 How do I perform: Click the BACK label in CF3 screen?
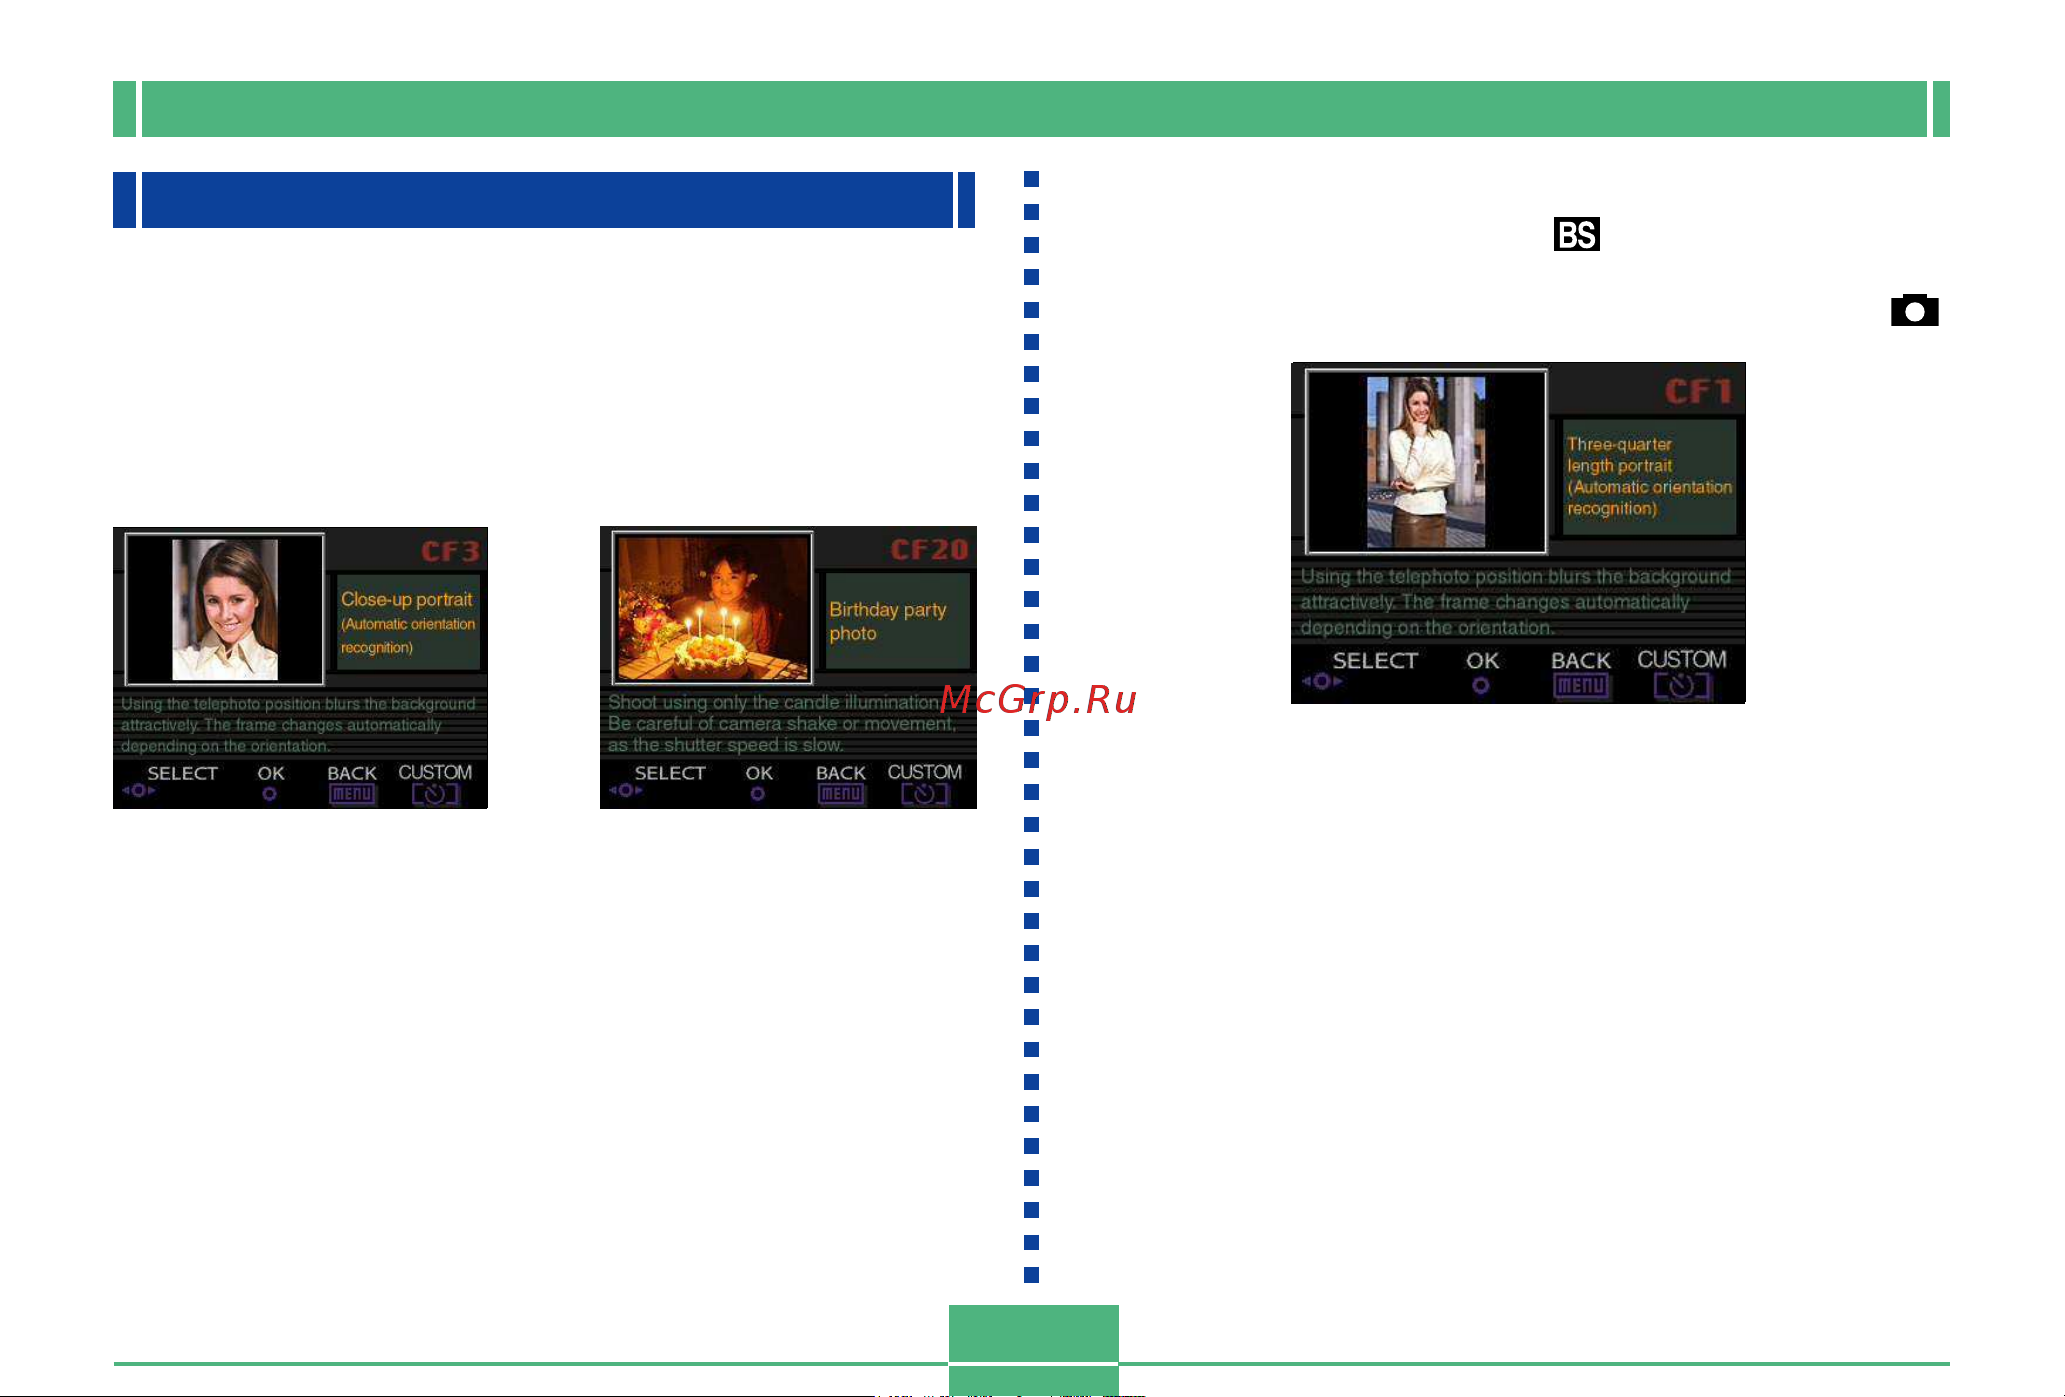click(x=352, y=773)
